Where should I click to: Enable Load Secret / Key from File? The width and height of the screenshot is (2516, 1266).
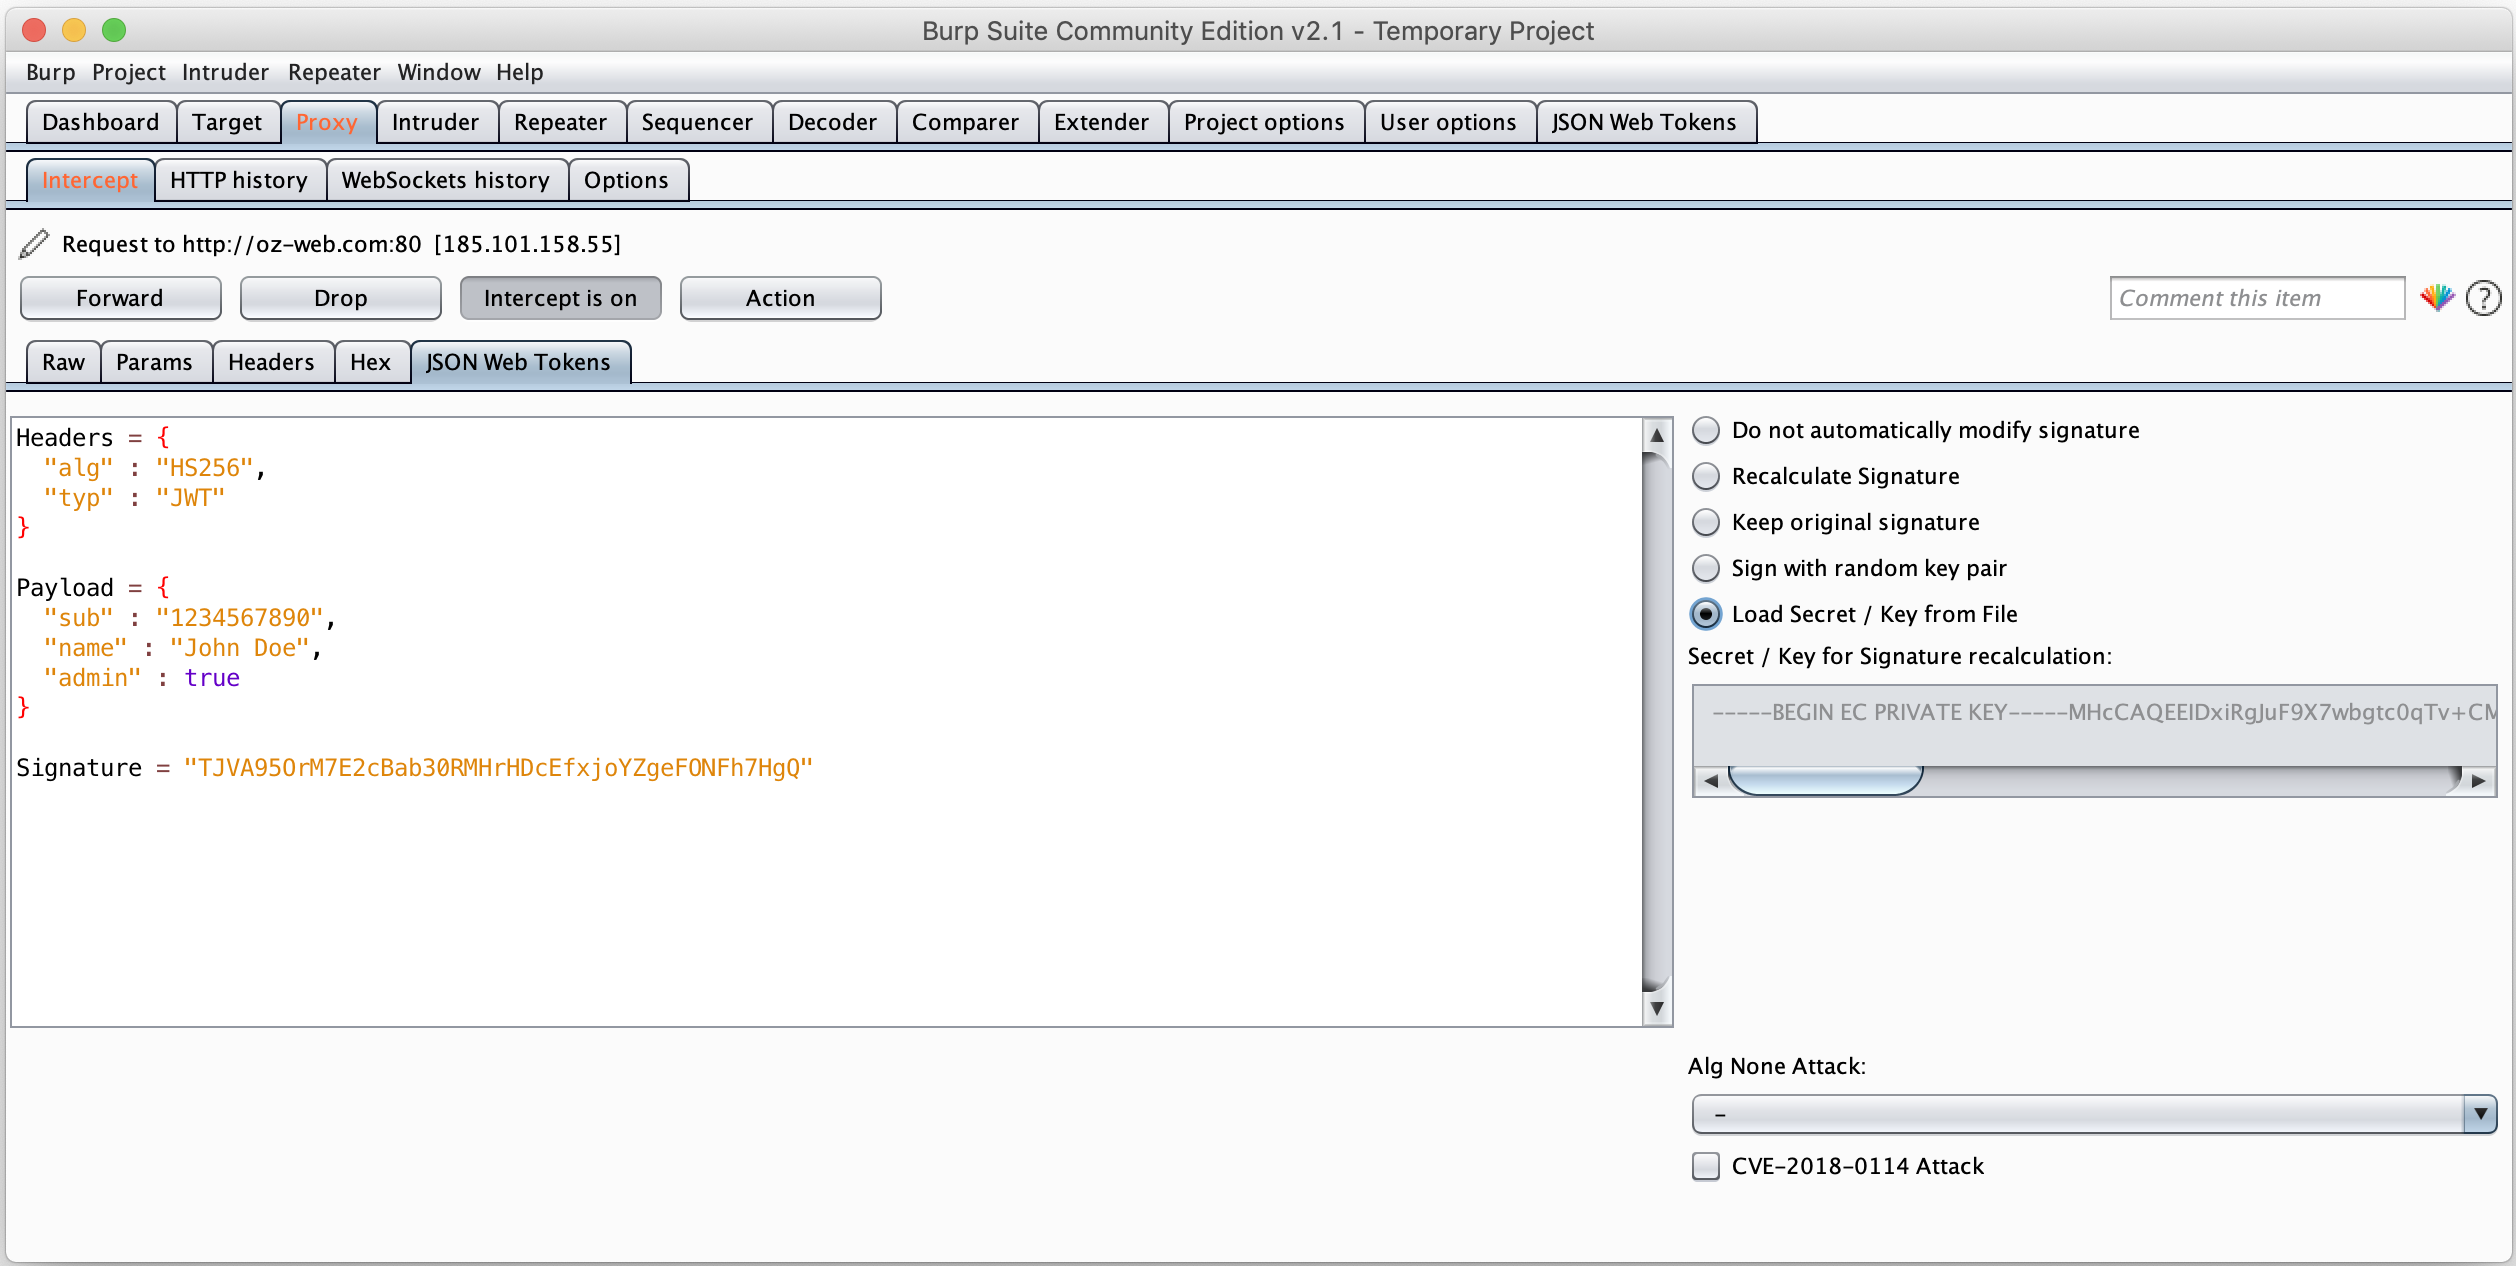coord(1706,614)
